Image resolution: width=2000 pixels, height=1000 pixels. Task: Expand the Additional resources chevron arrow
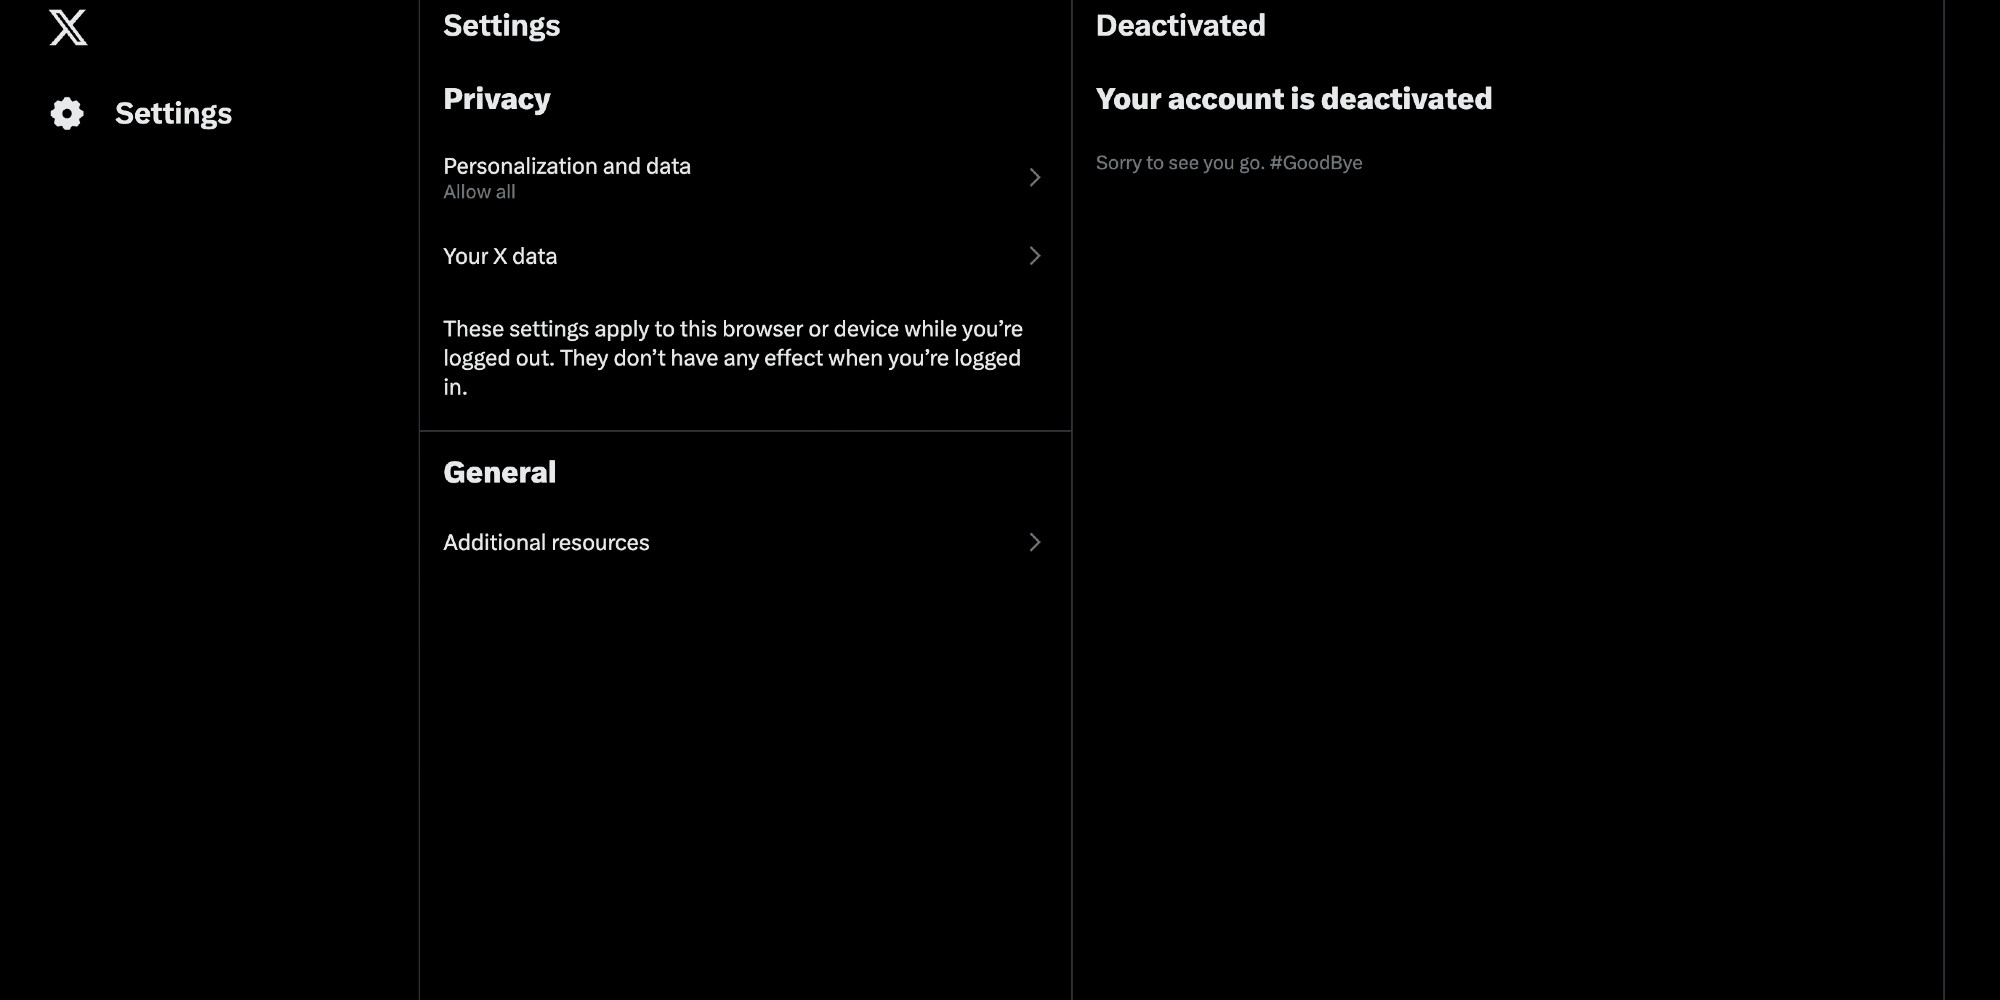point(1035,542)
